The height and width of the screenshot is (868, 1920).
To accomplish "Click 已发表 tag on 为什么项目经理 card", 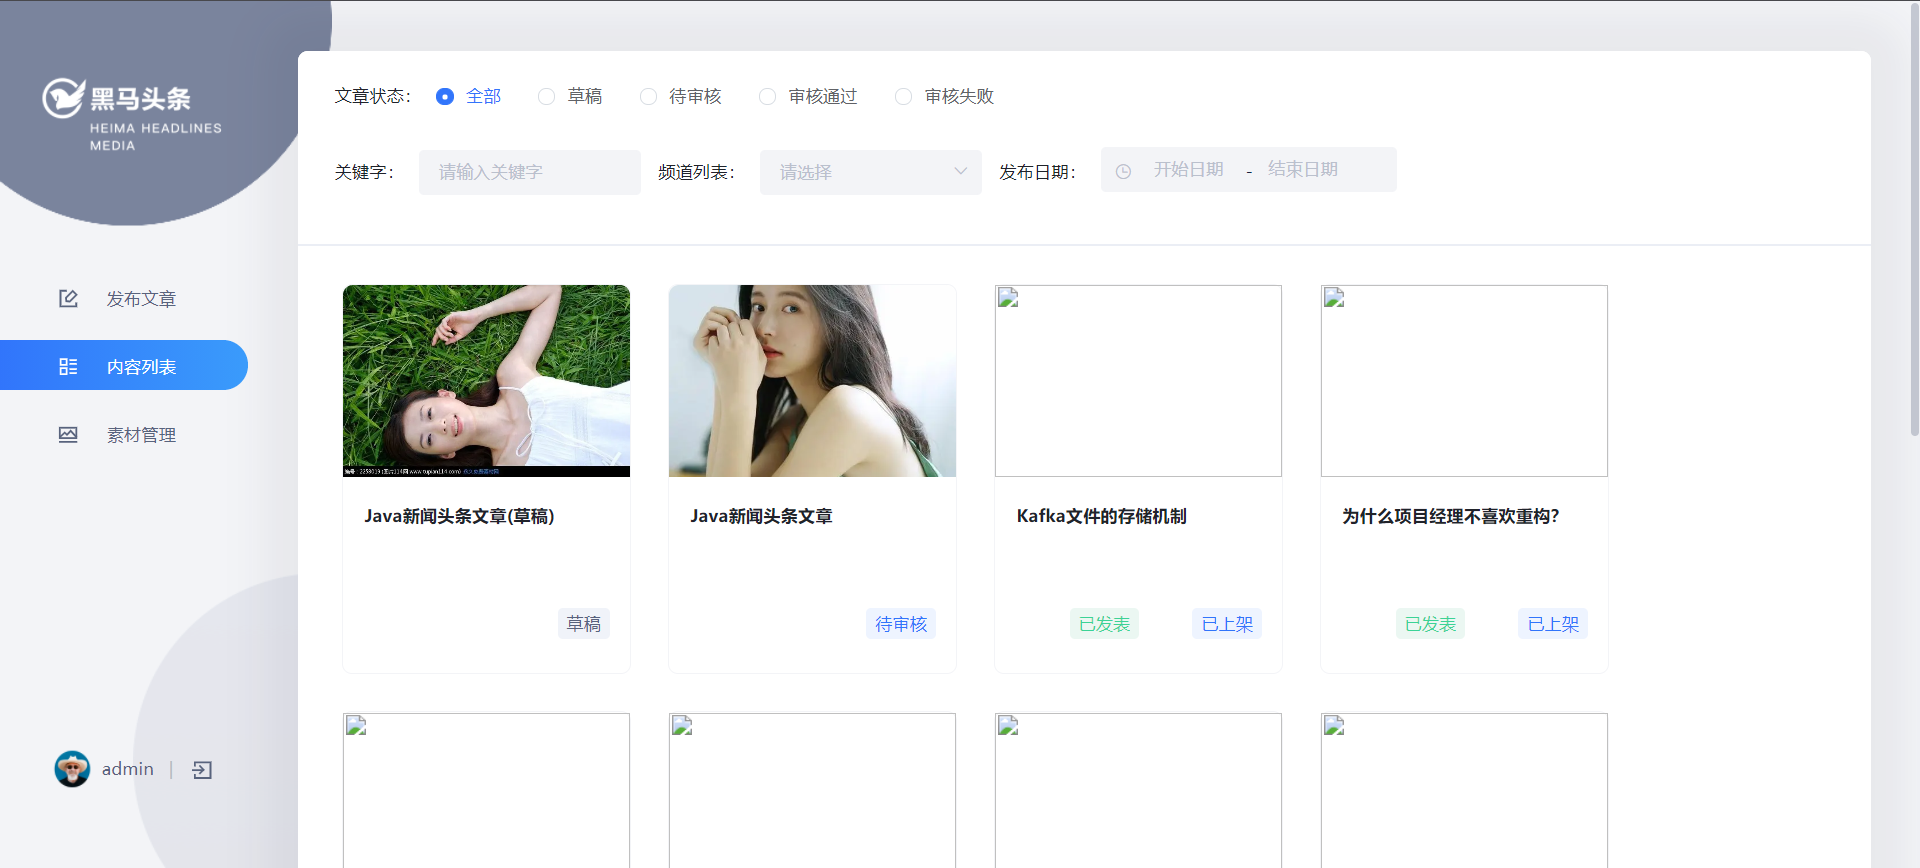I will (x=1430, y=624).
